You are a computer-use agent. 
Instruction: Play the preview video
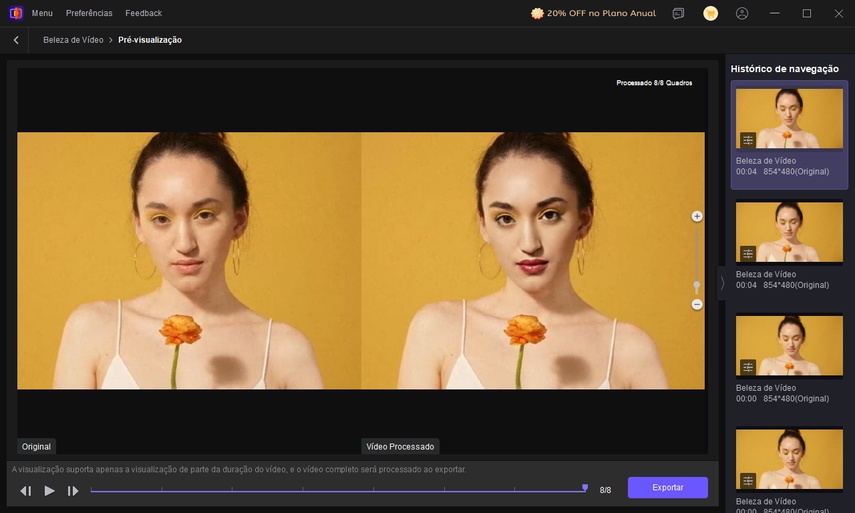[x=49, y=491]
